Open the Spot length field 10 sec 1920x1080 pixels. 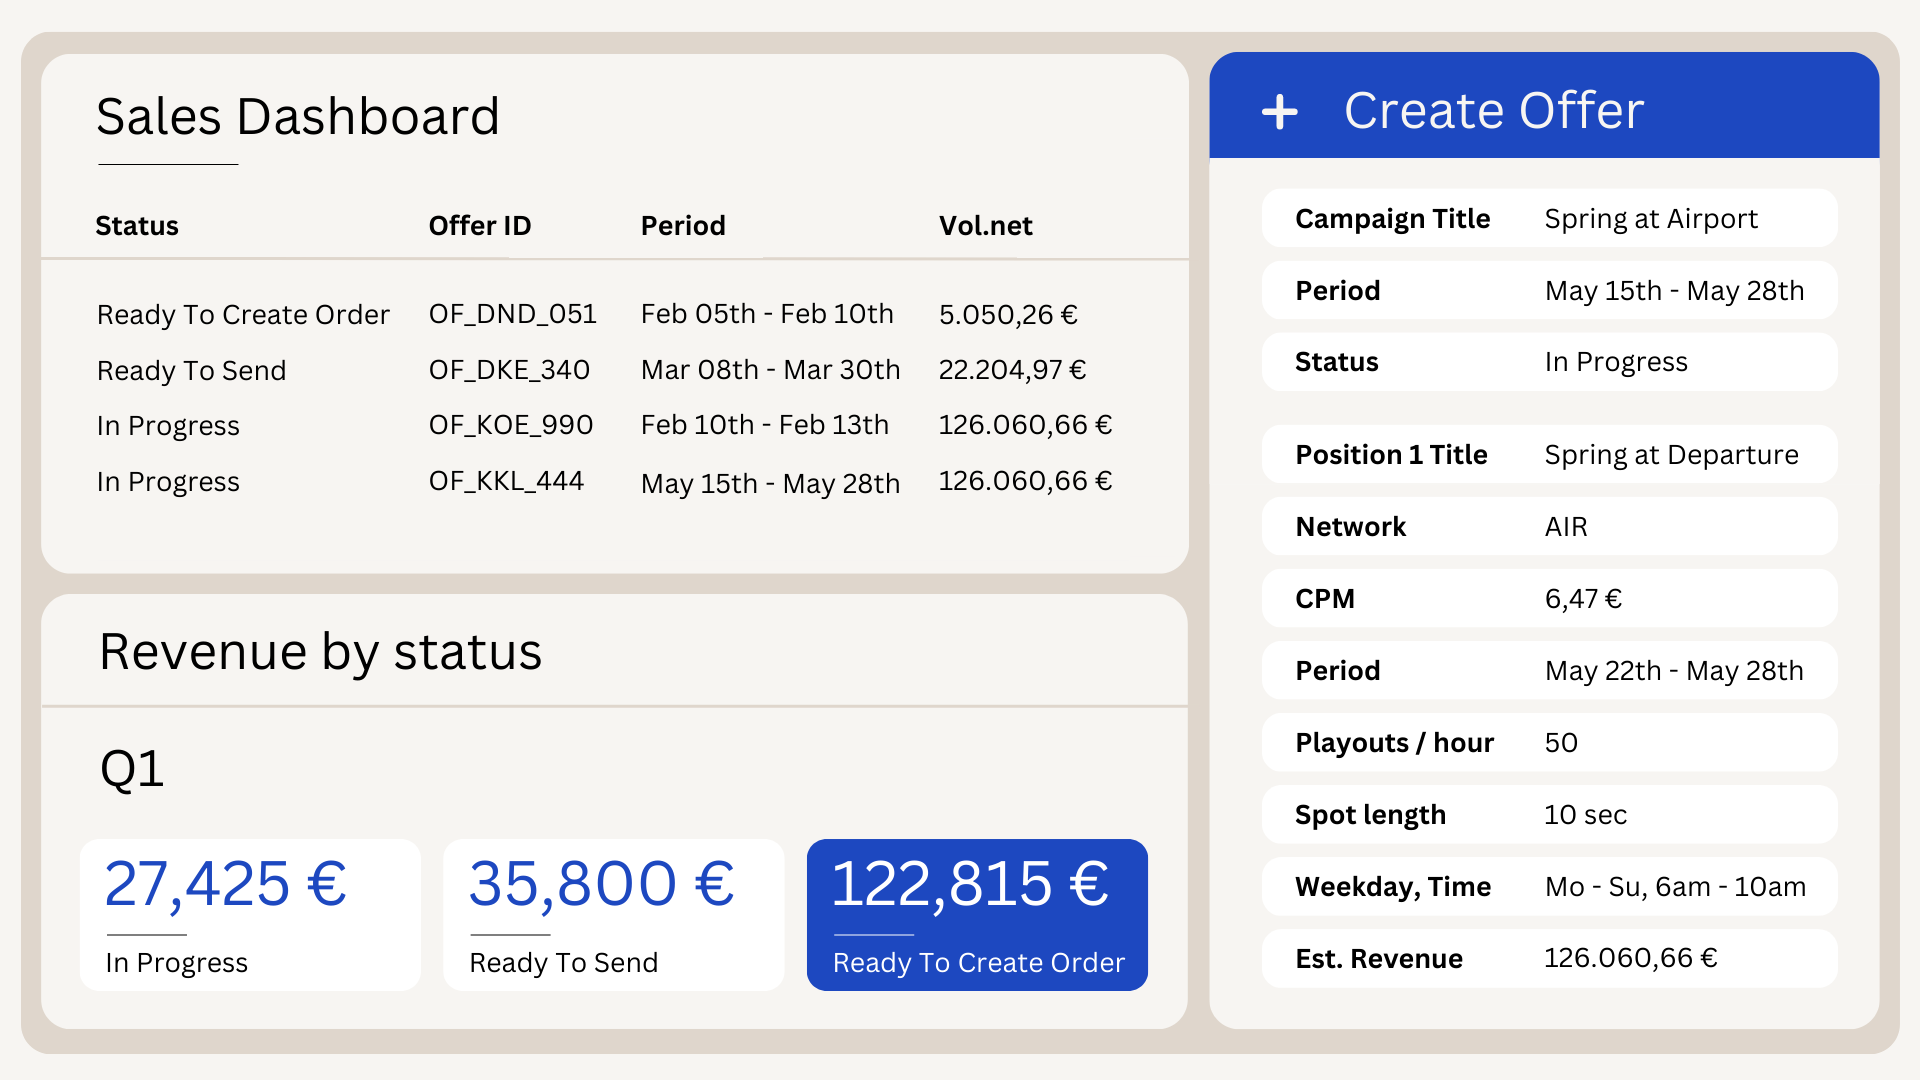click(1585, 815)
